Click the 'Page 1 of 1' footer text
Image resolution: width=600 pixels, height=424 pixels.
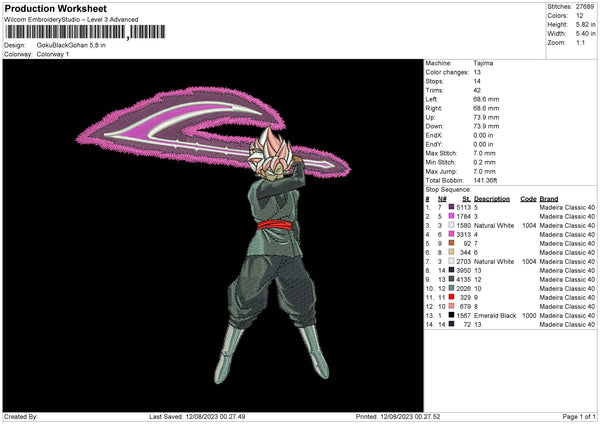click(x=579, y=416)
